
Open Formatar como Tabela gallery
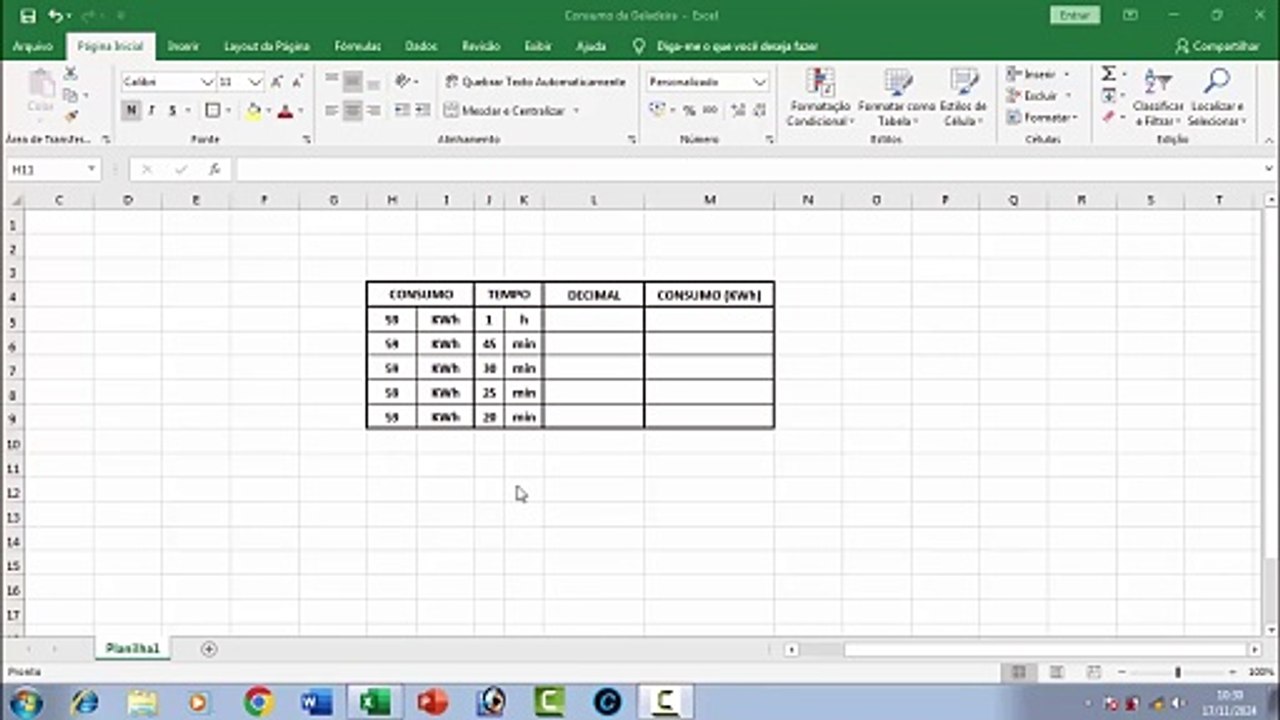coord(897,97)
